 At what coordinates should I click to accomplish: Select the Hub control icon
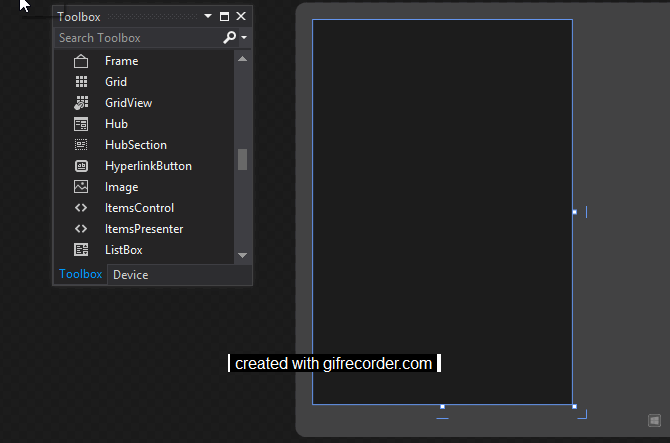click(81, 124)
